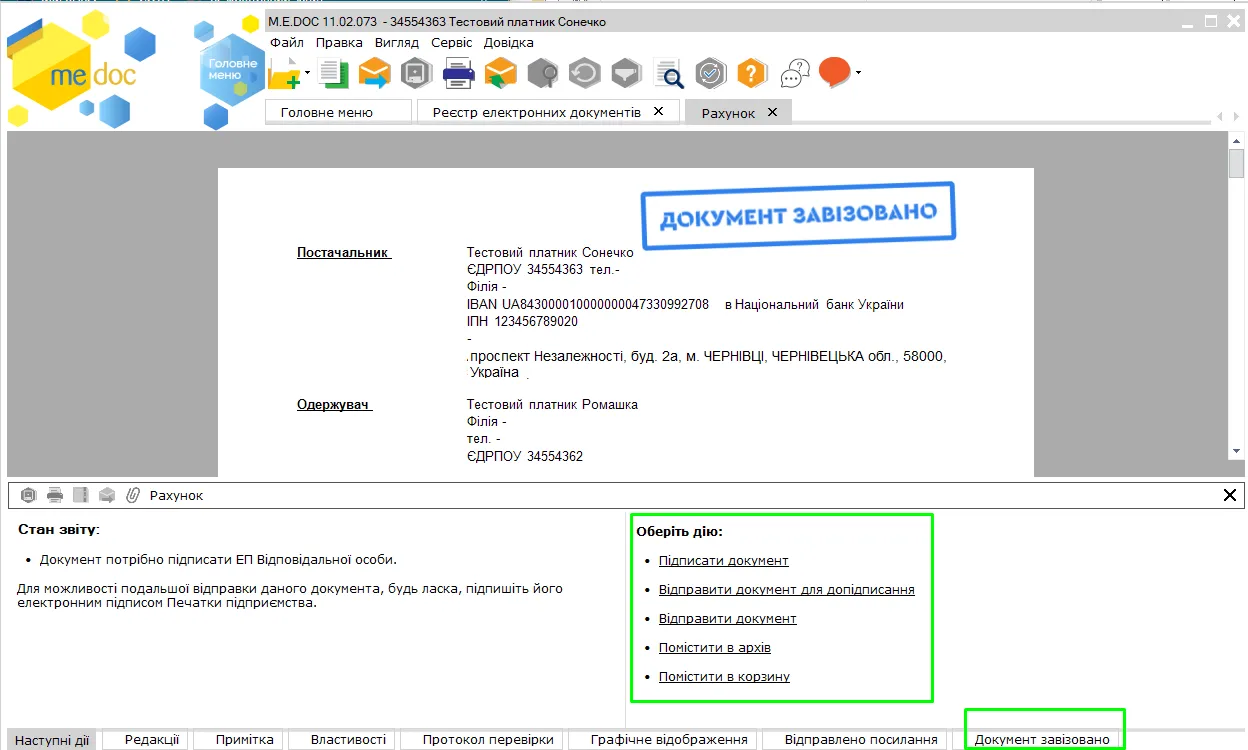Click the copy document green pages icon
Image resolution: width=1248 pixels, height=750 pixels.
[334, 73]
